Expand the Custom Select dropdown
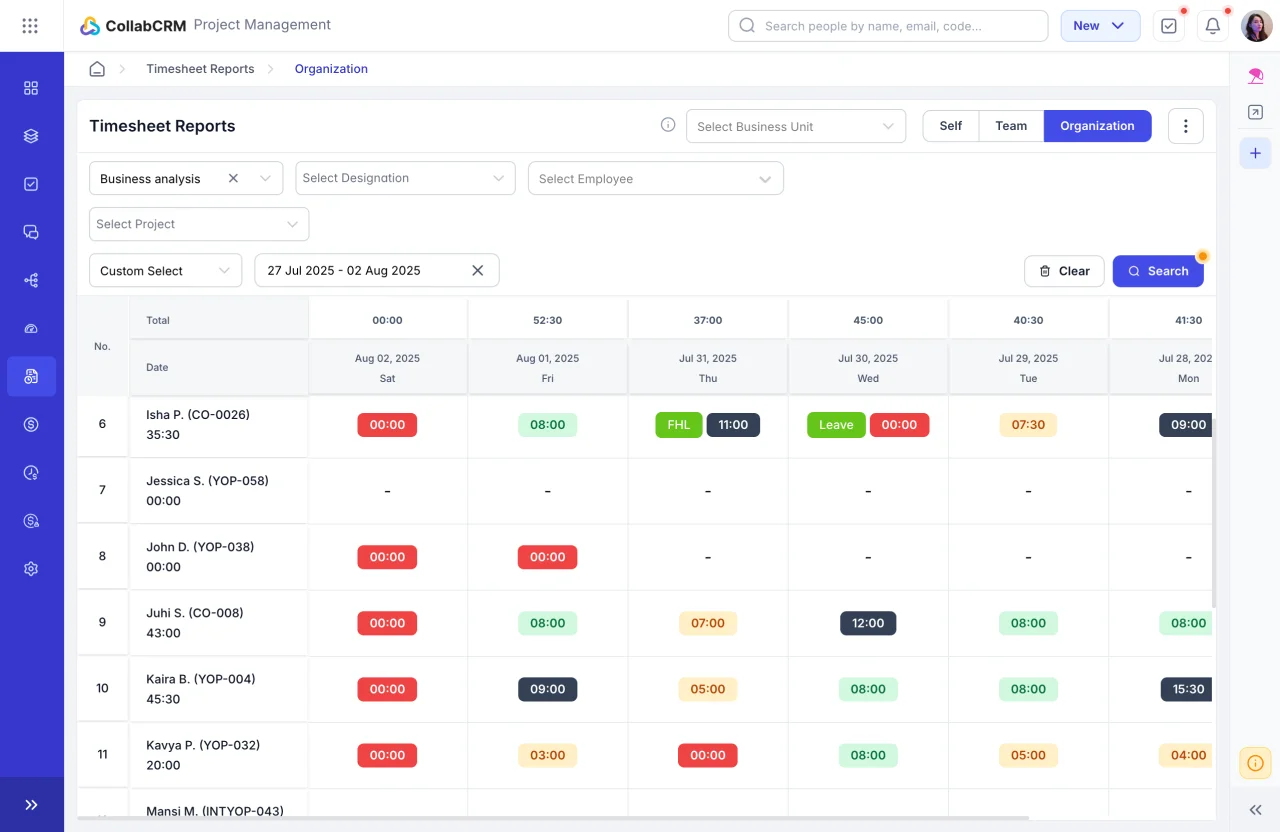Viewport: 1280px width, 832px height. click(x=166, y=271)
